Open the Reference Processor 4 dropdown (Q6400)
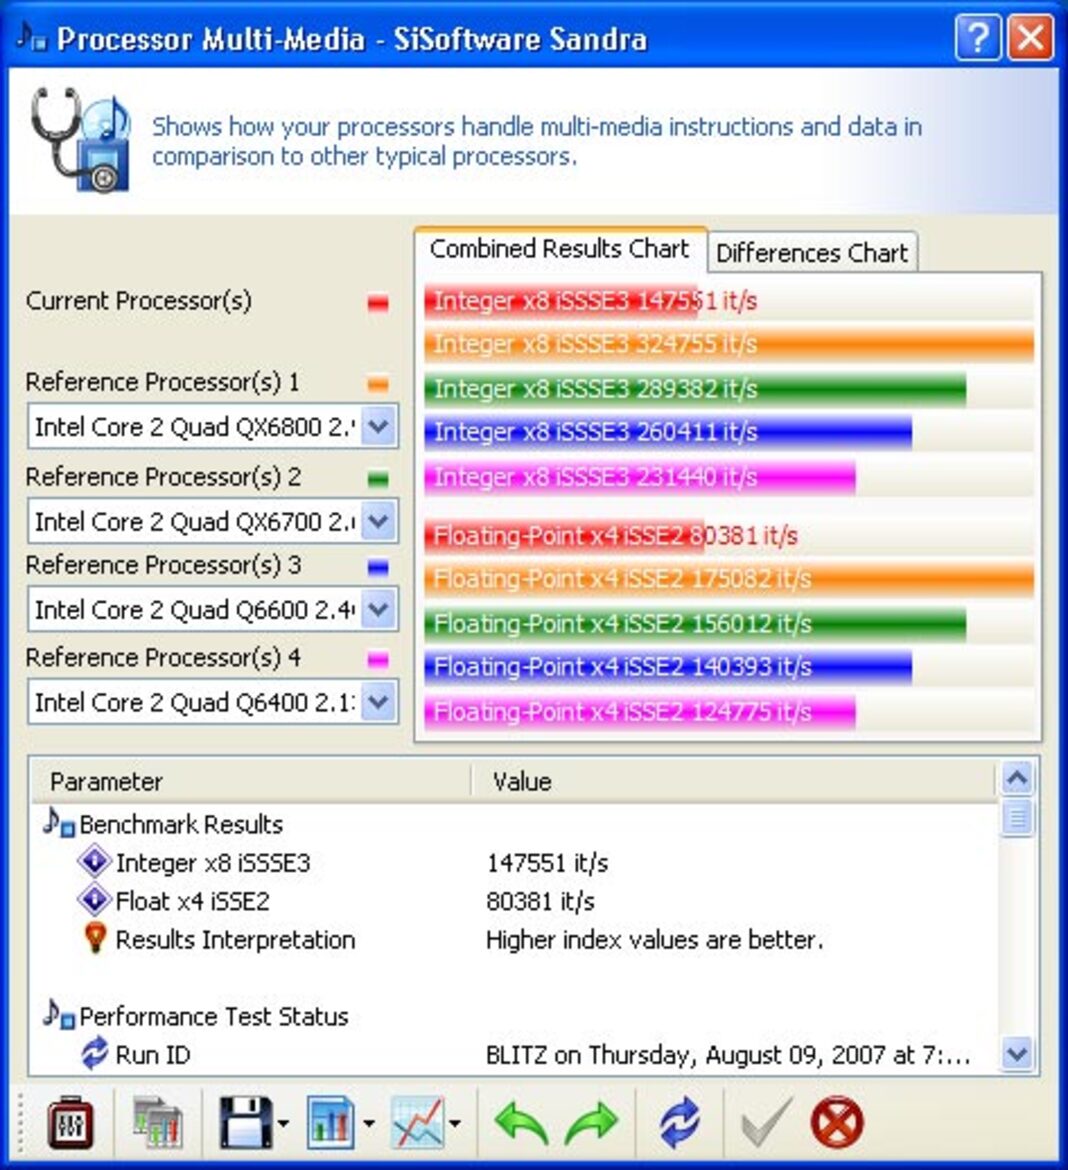Viewport: 1068px width, 1170px height. click(x=378, y=701)
